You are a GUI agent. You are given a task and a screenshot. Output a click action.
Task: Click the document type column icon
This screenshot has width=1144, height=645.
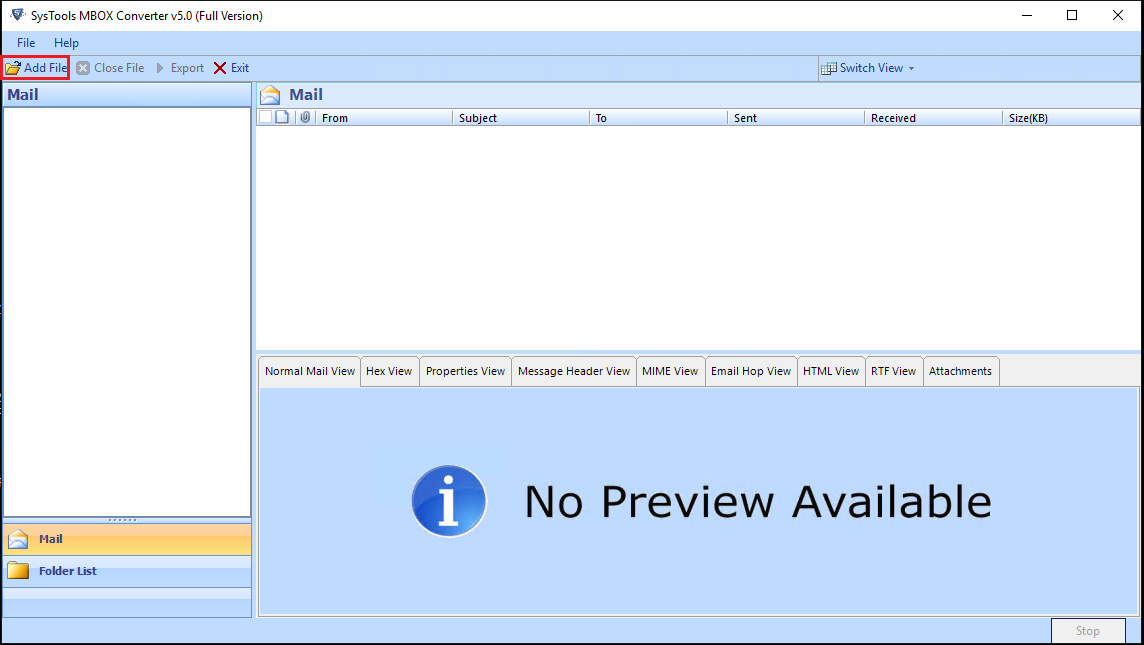coord(282,117)
